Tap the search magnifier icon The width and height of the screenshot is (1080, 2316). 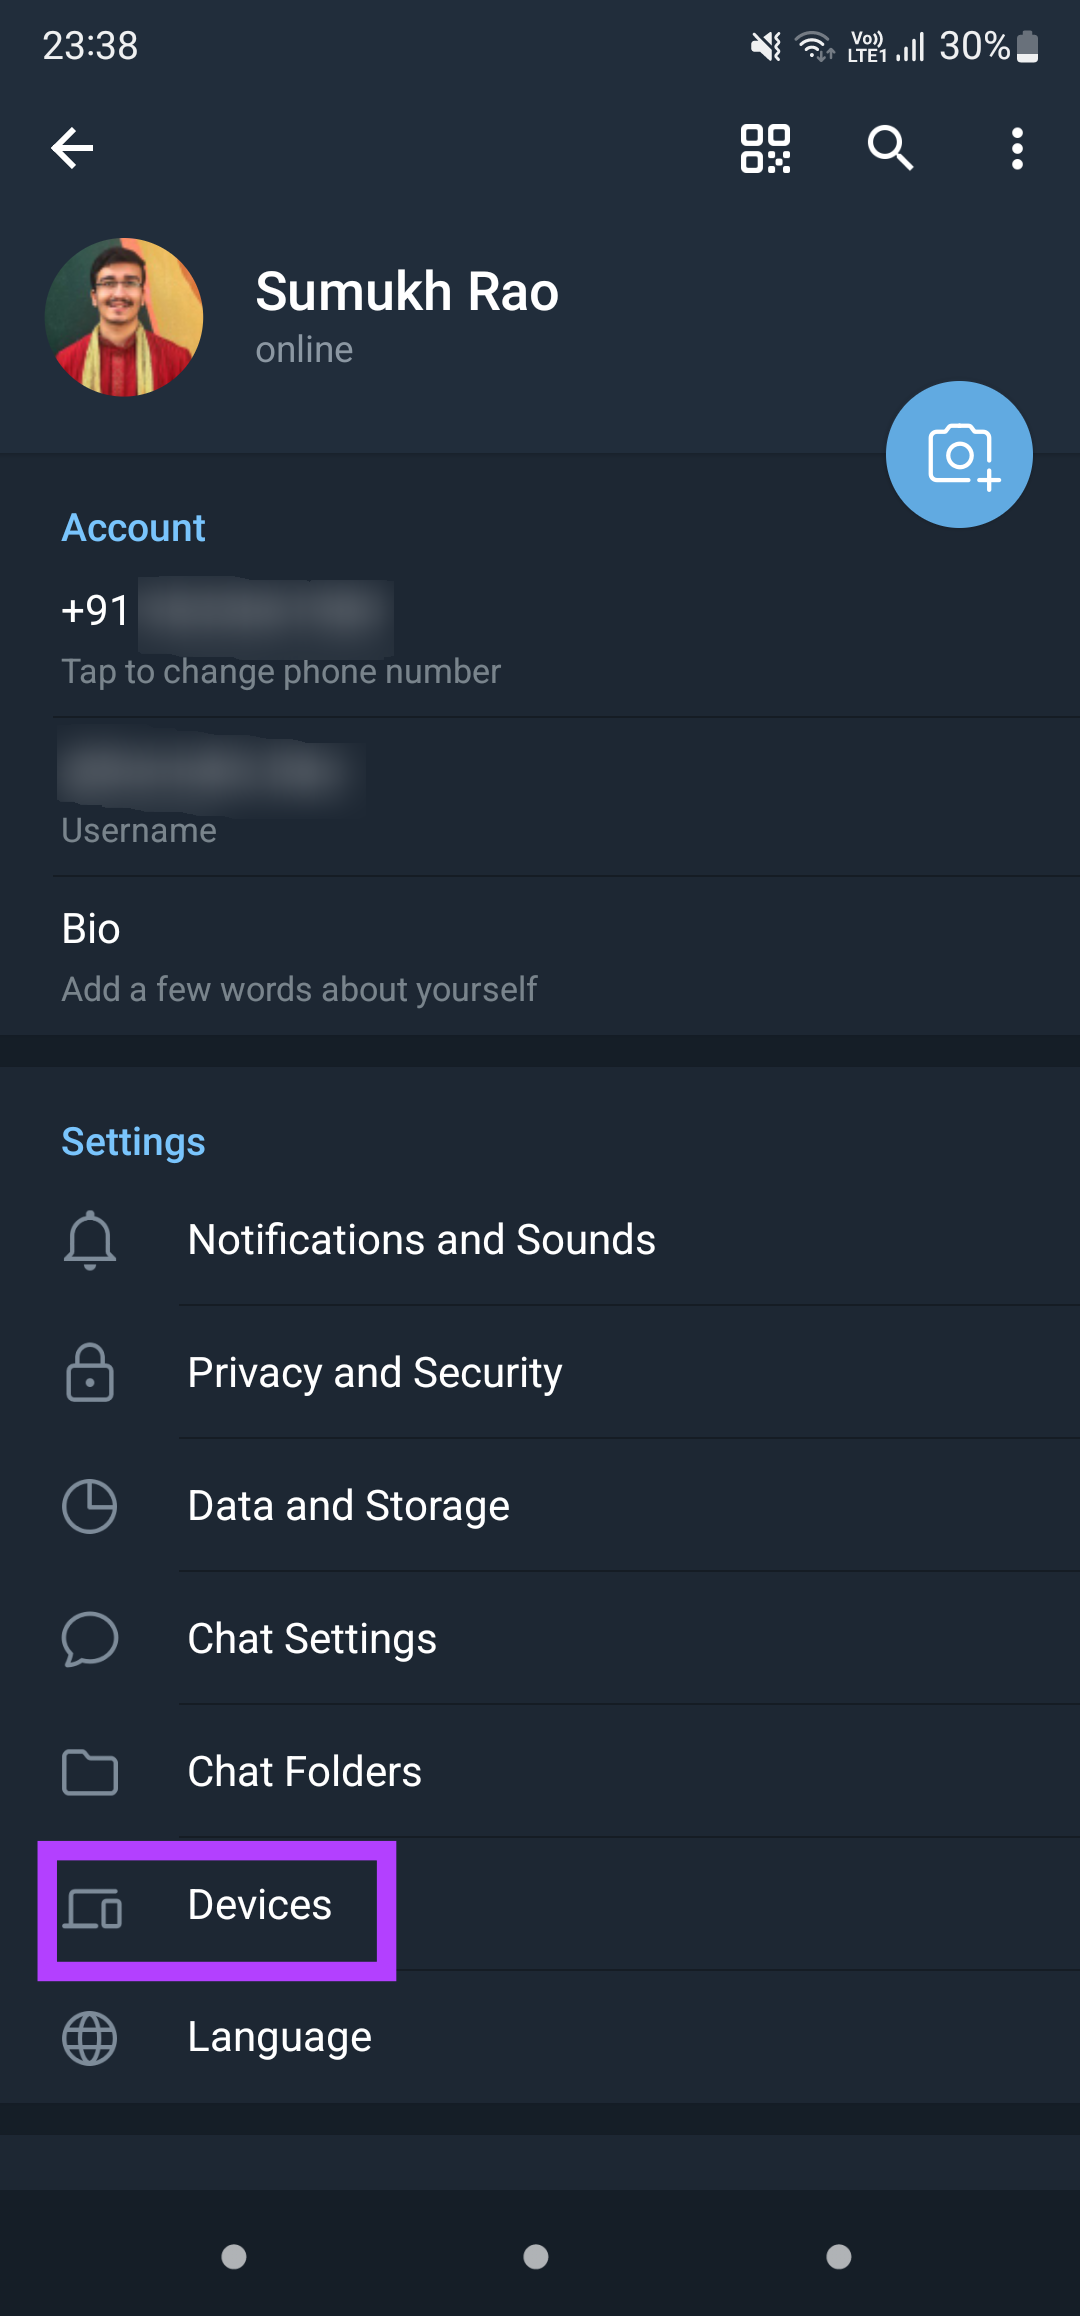coord(890,149)
